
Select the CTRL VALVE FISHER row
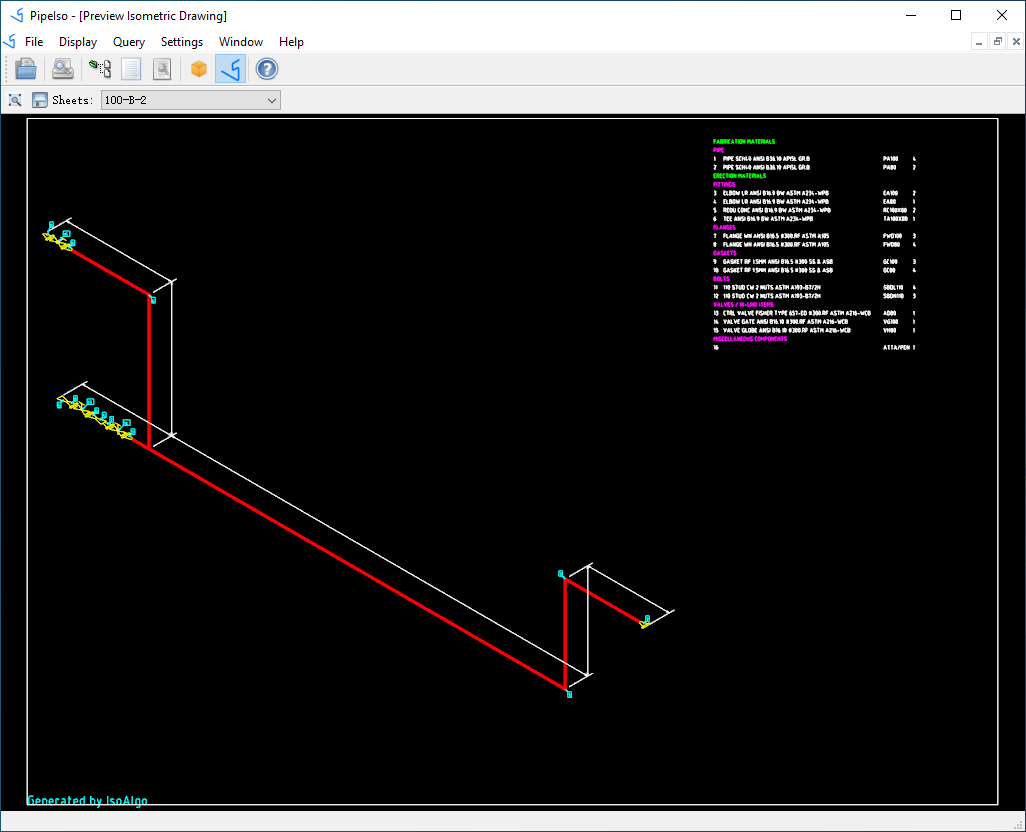[814, 313]
